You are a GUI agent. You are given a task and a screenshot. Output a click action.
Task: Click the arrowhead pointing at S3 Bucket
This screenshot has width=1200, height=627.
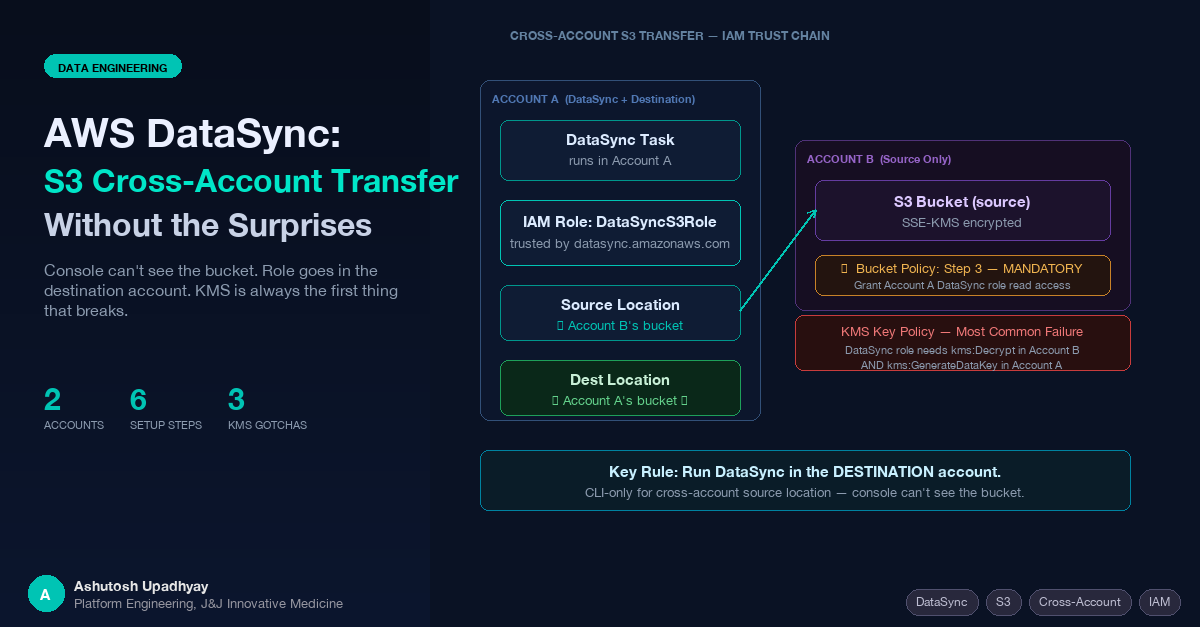(x=813, y=213)
